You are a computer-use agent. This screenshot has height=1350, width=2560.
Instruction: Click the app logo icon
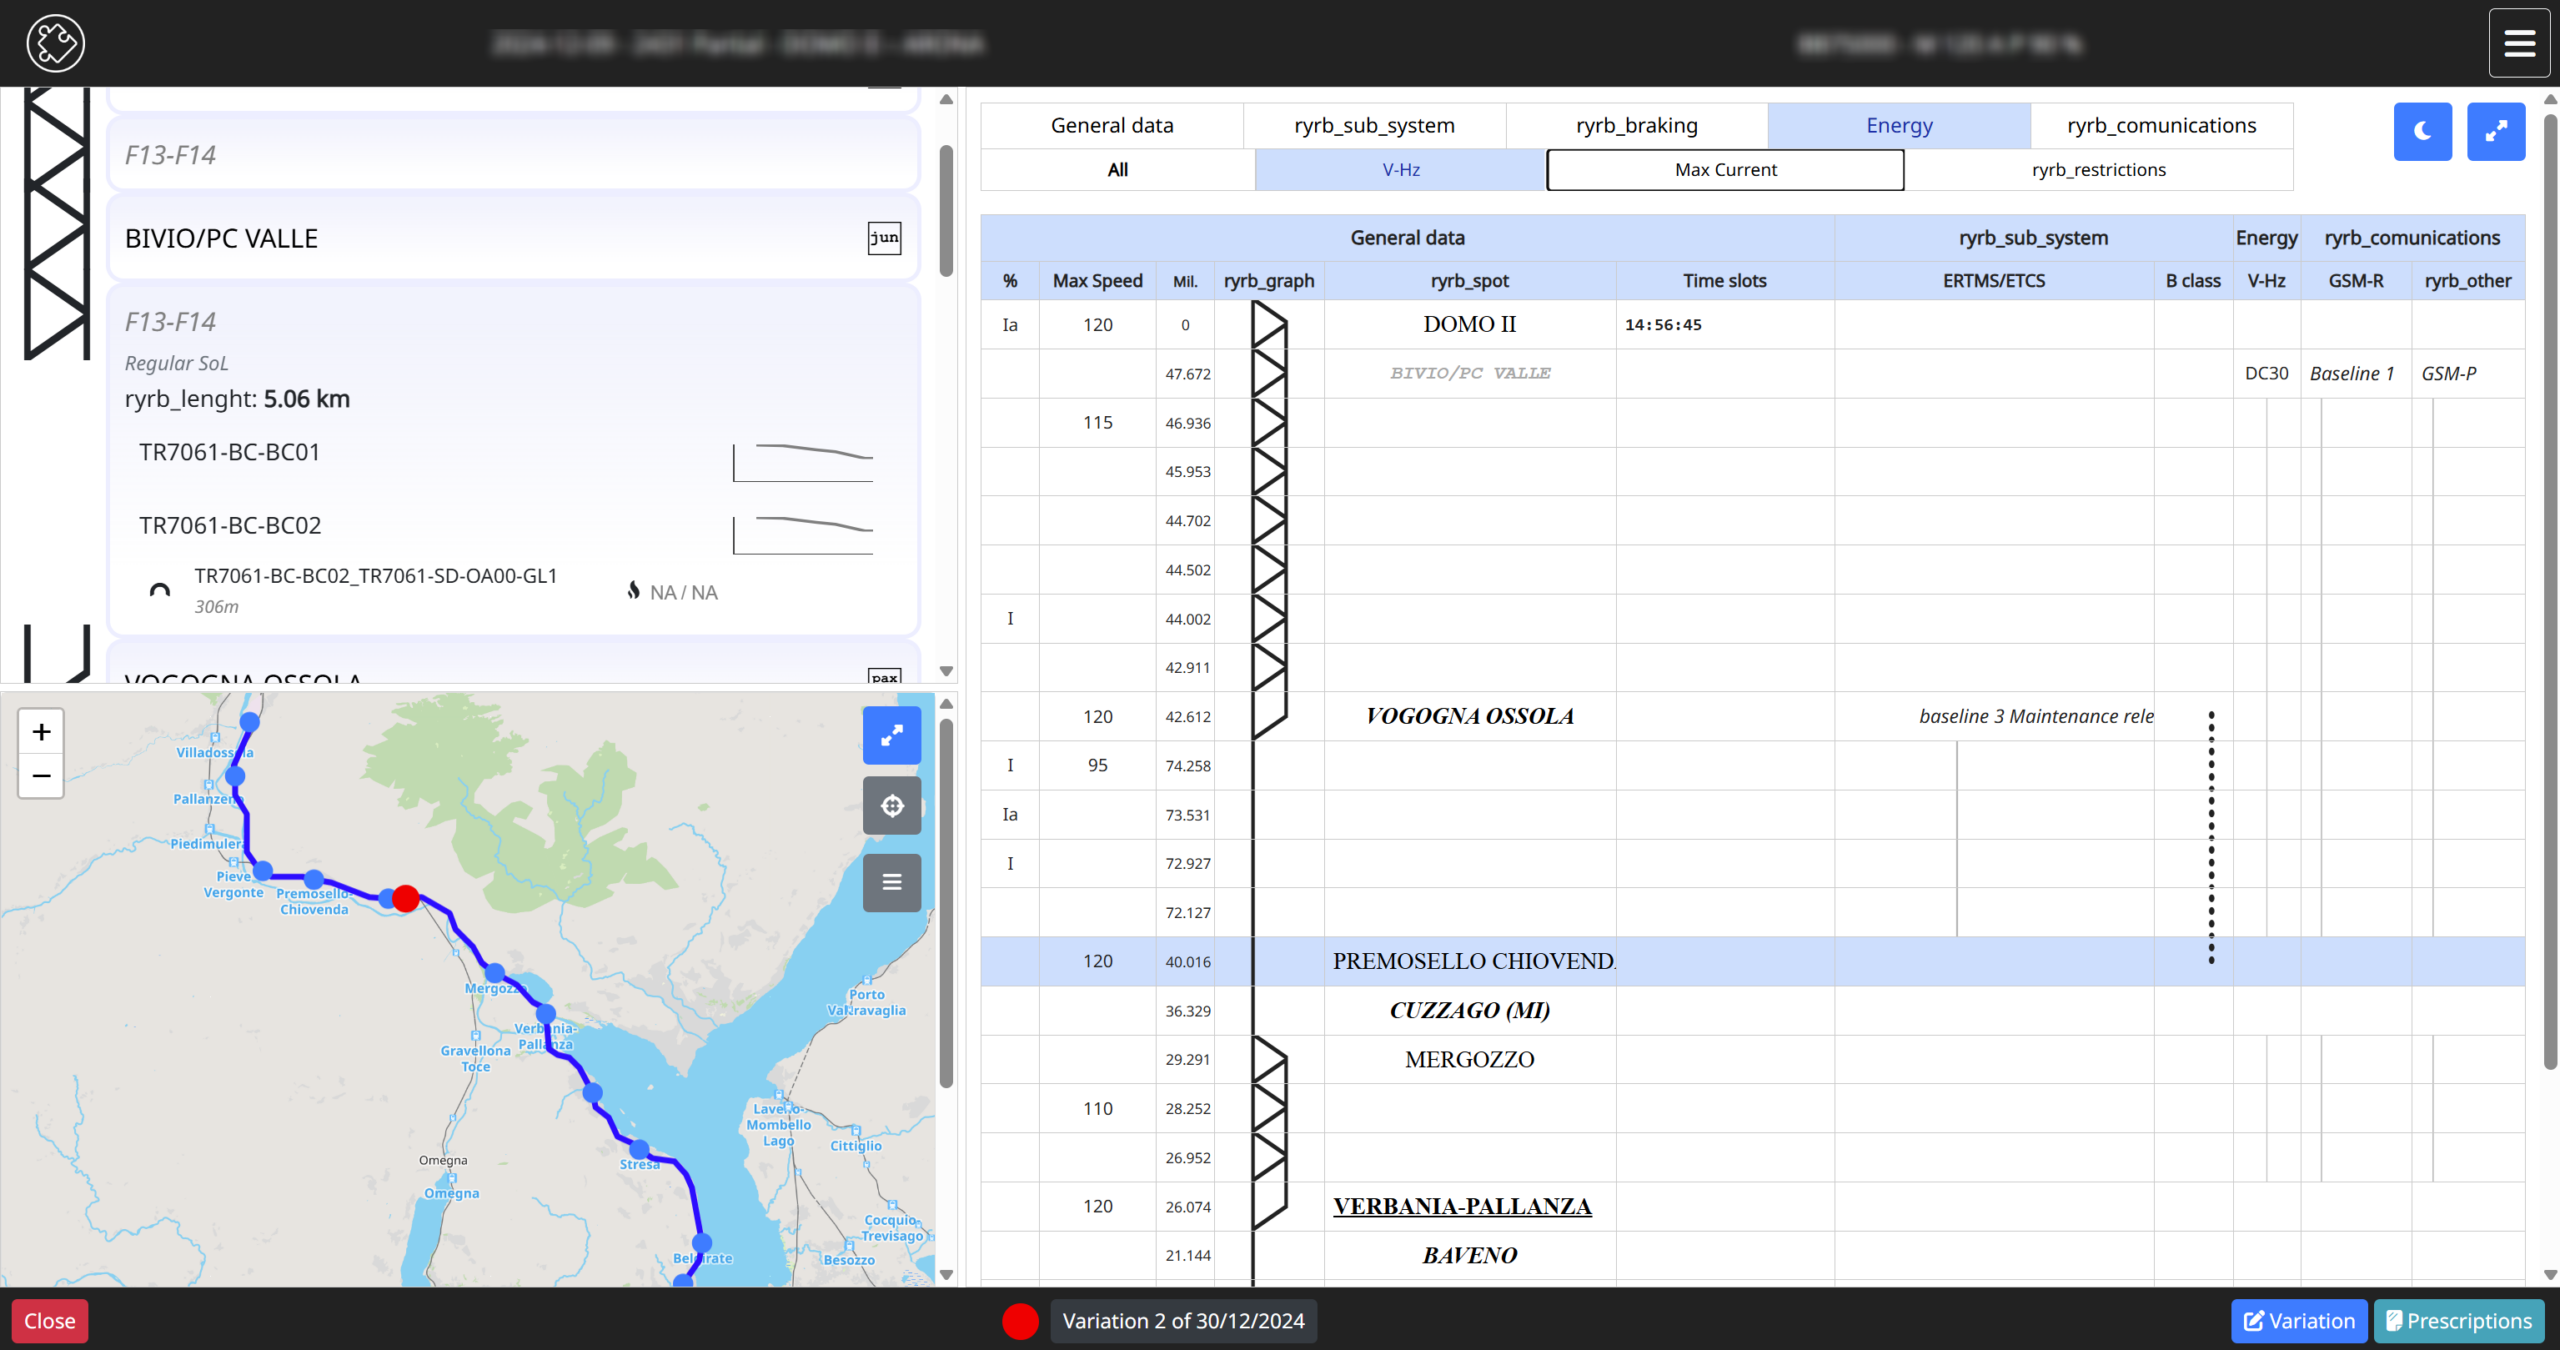pyautogui.click(x=55, y=43)
